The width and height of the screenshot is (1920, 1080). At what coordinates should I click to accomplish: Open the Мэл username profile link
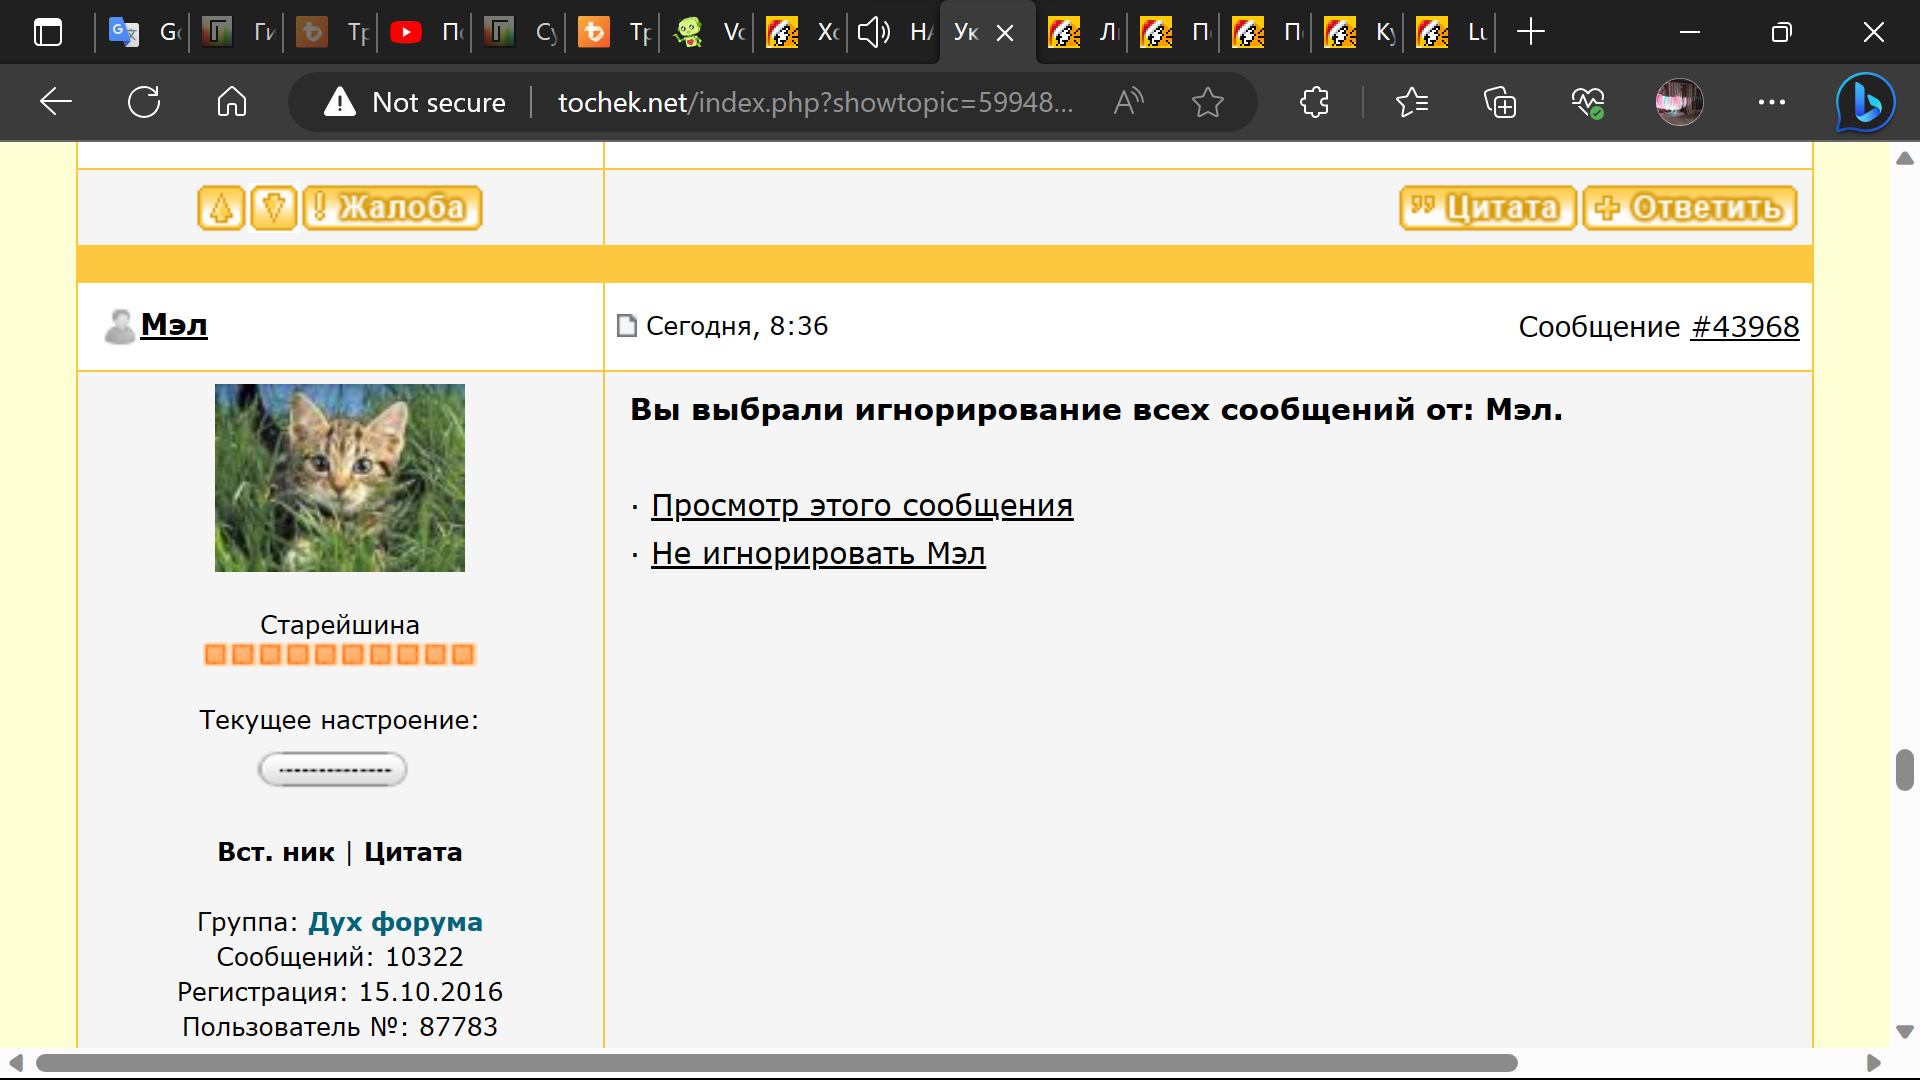174,325
